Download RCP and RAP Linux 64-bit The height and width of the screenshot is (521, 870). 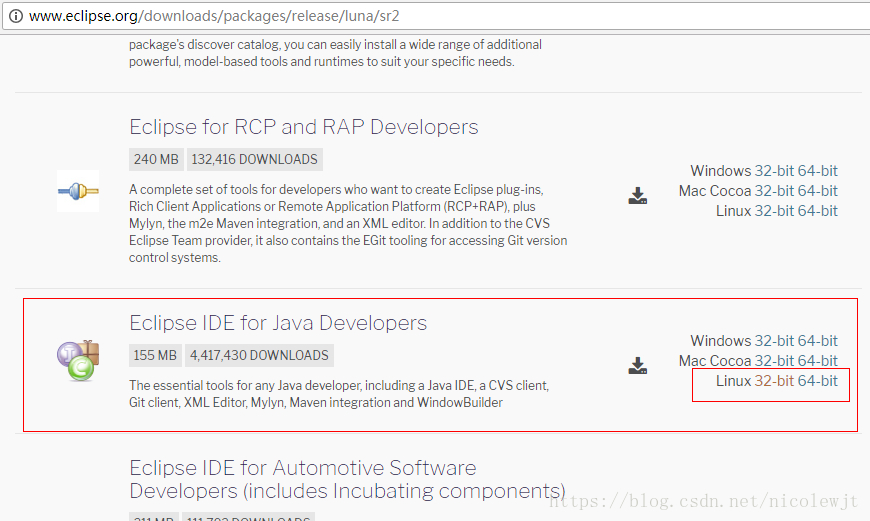click(817, 211)
